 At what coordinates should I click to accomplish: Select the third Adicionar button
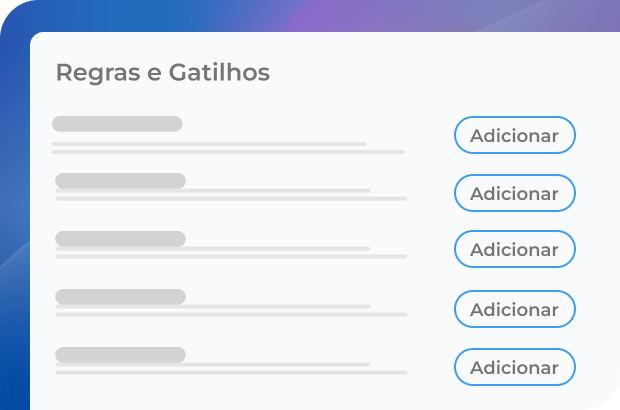pos(514,249)
